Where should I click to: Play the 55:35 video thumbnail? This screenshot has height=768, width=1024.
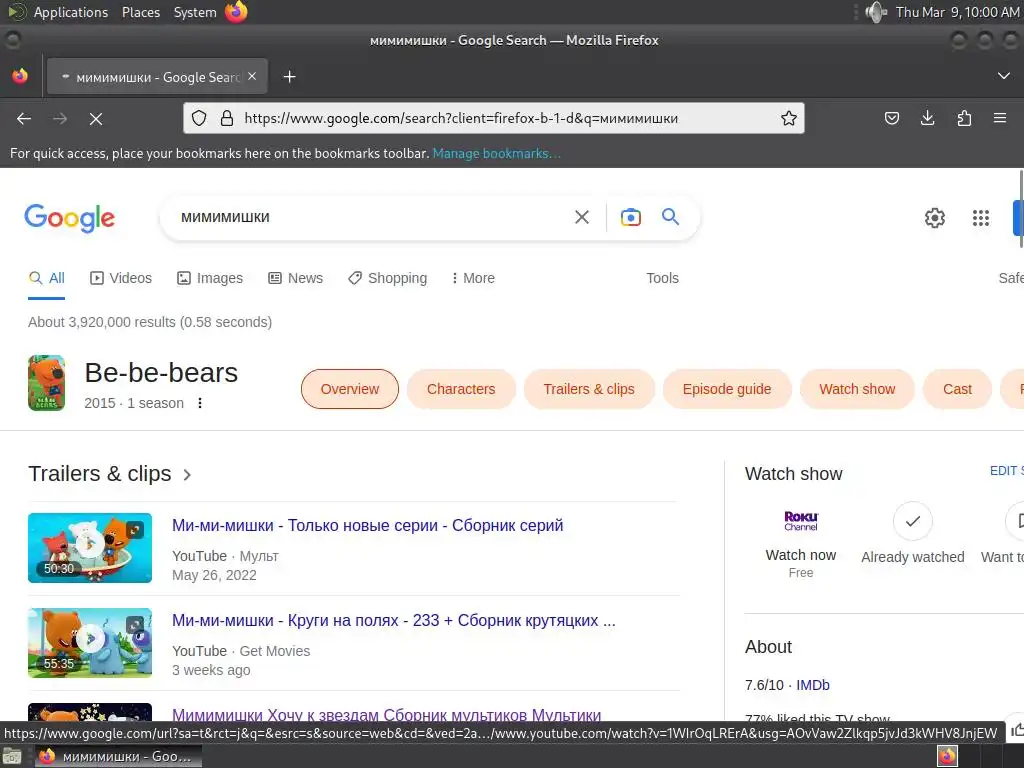click(90, 643)
